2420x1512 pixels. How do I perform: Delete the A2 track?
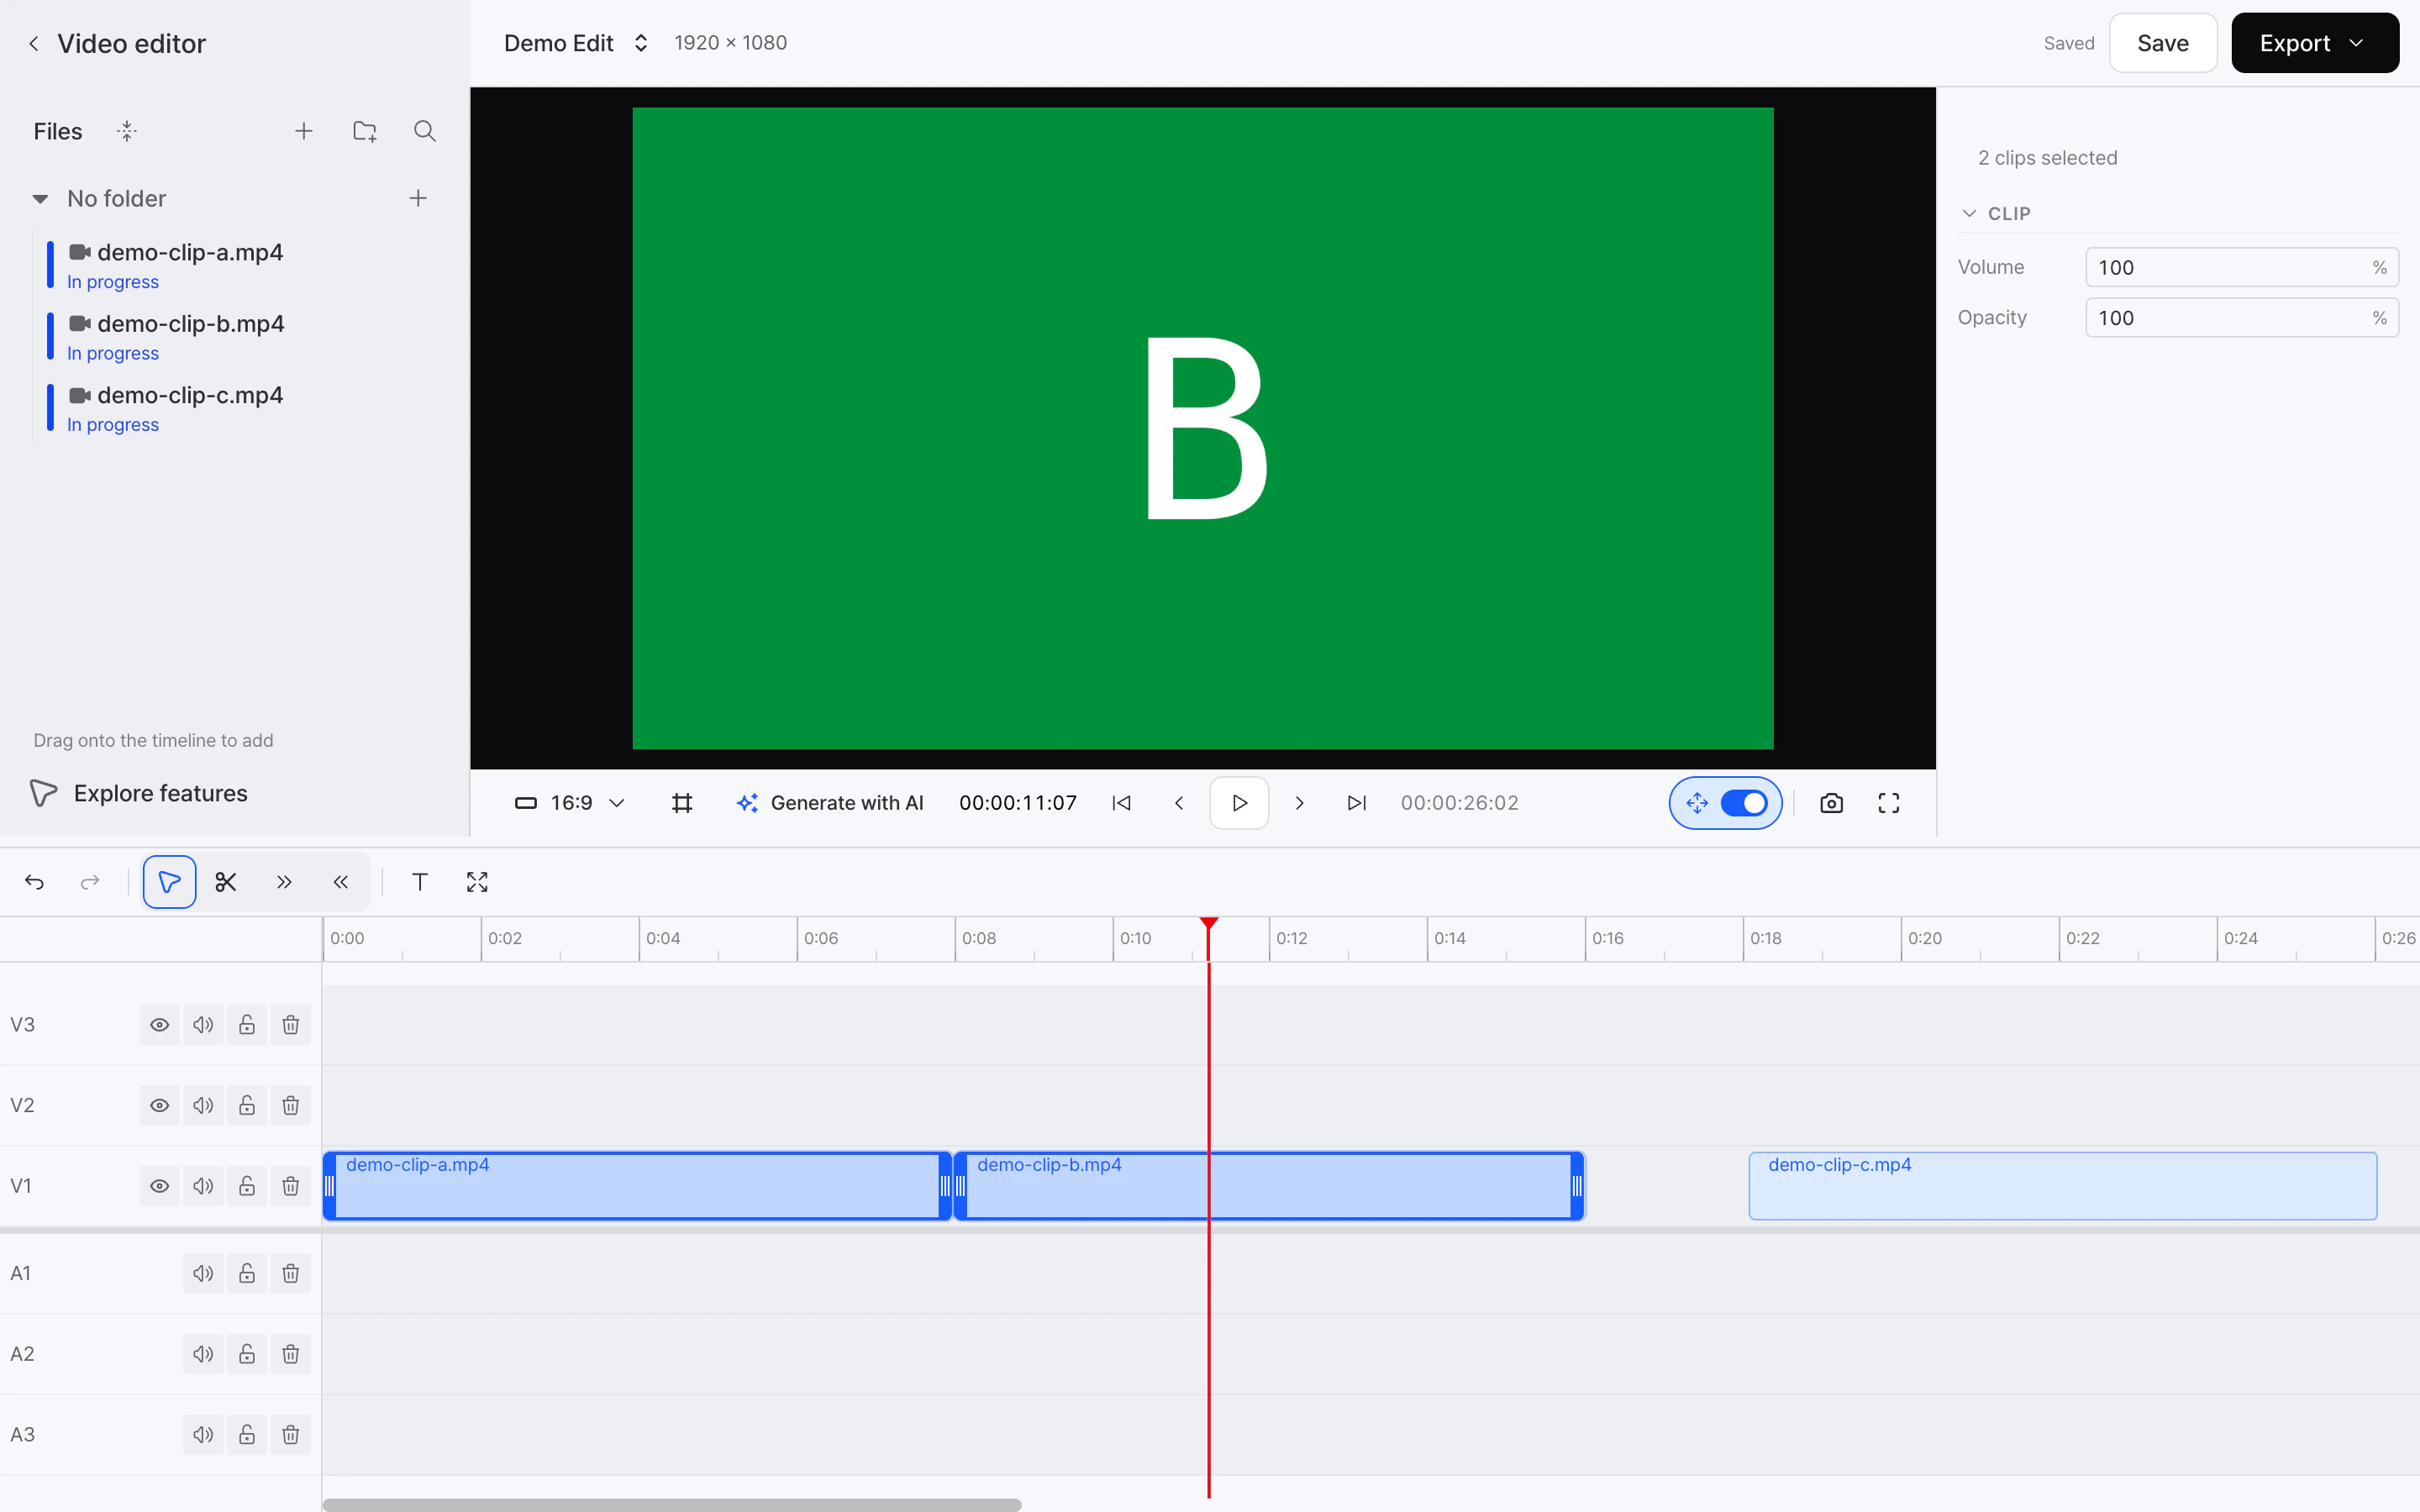[290, 1354]
